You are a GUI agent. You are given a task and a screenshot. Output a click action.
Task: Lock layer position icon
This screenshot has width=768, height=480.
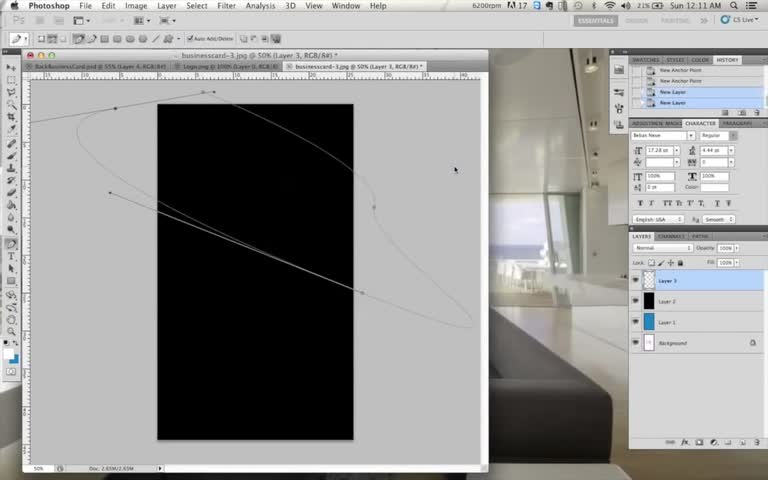[671, 263]
